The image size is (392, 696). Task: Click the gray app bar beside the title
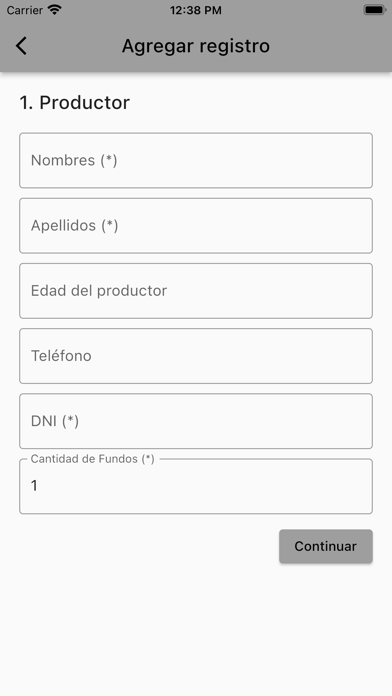[331, 46]
